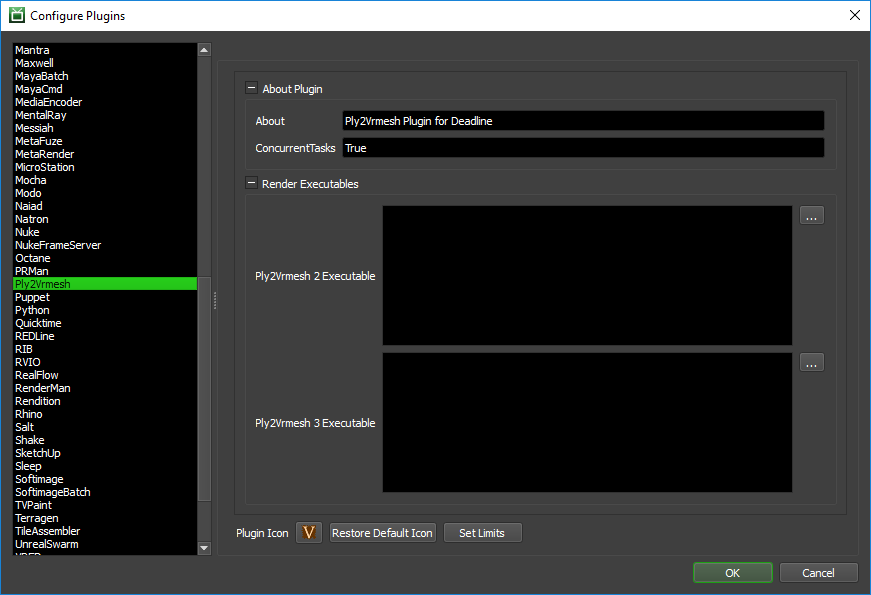Select Rhino plugin

(105, 414)
